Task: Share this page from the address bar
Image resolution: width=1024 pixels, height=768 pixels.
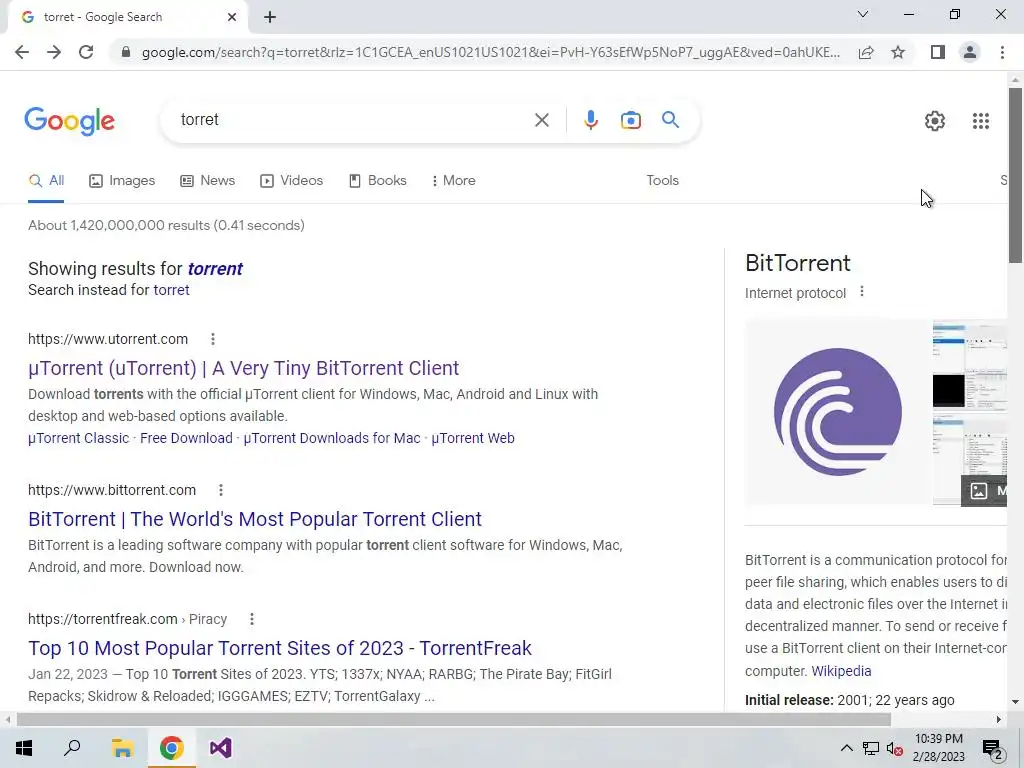Action: [x=866, y=52]
